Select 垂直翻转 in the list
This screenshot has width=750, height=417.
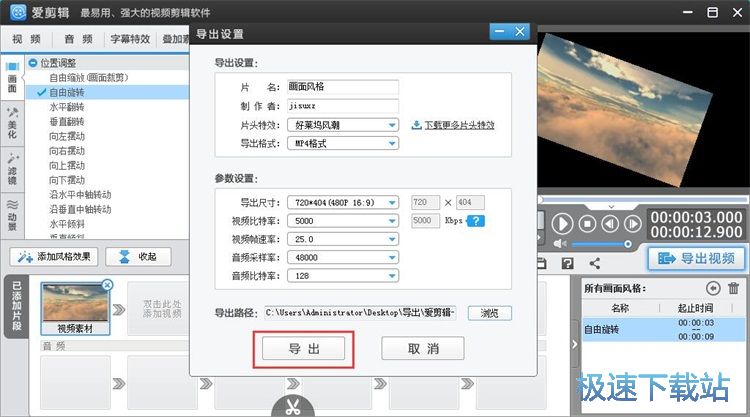pyautogui.click(x=66, y=121)
